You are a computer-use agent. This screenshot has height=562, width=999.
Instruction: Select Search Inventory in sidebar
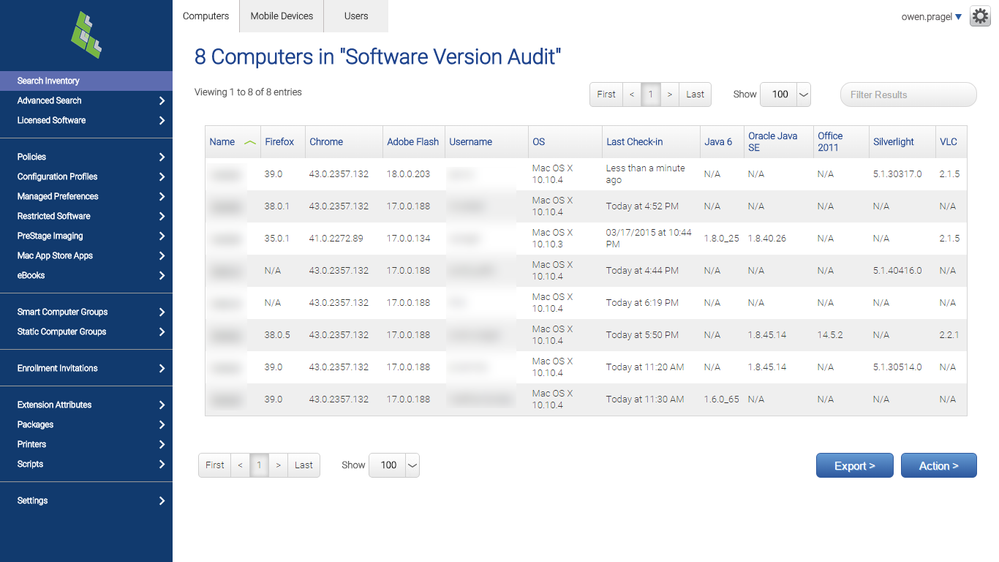86,81
